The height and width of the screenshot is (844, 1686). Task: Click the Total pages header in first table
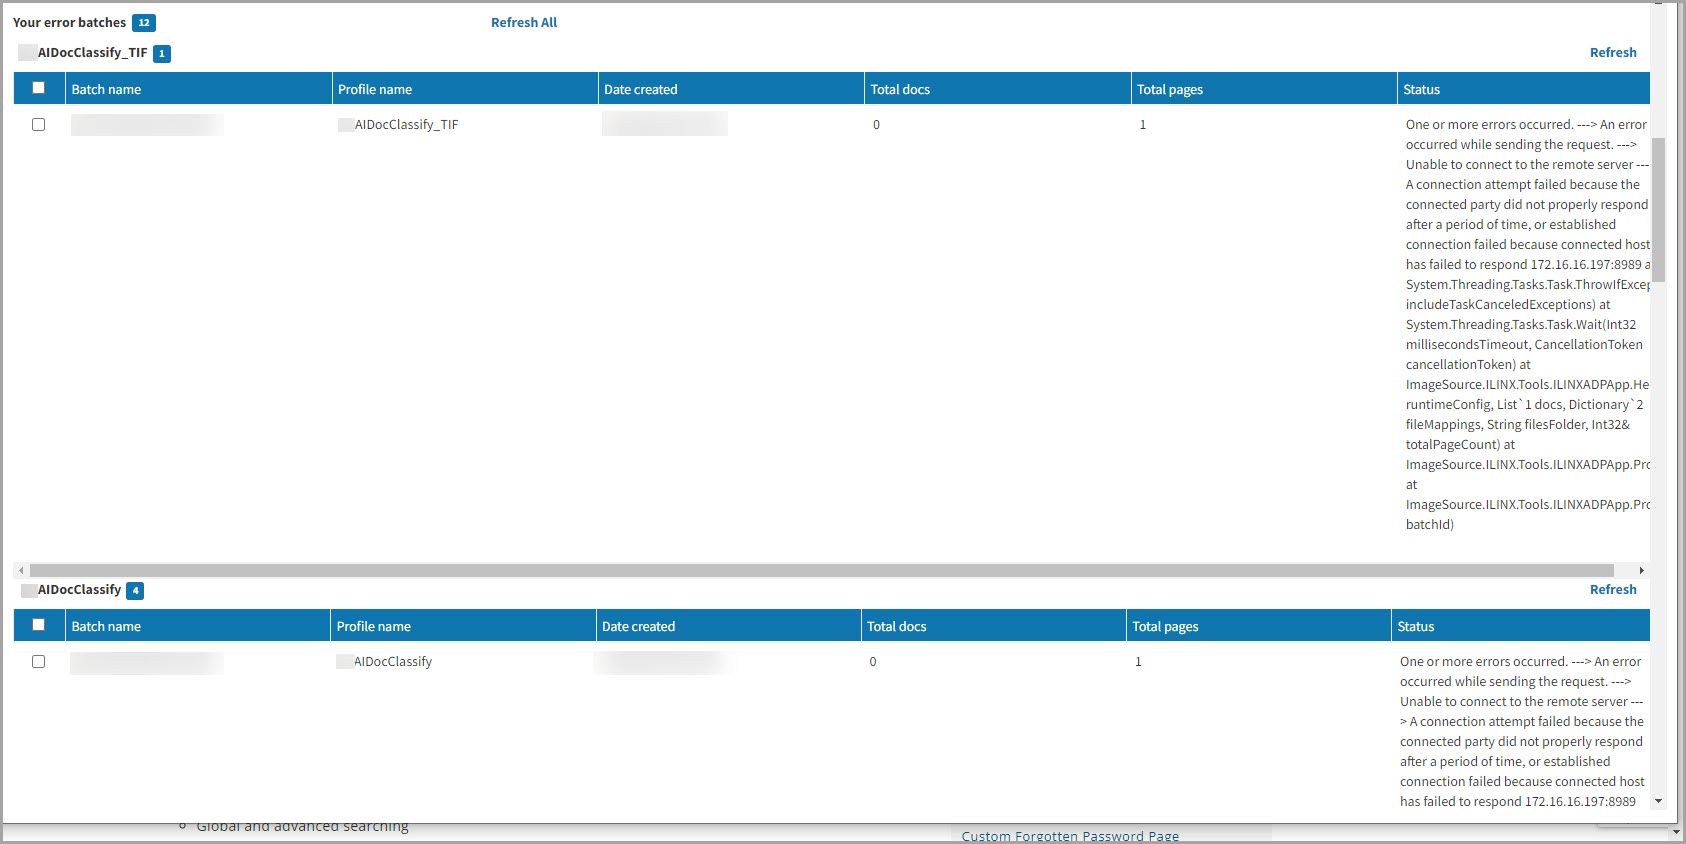(1169, 89)
